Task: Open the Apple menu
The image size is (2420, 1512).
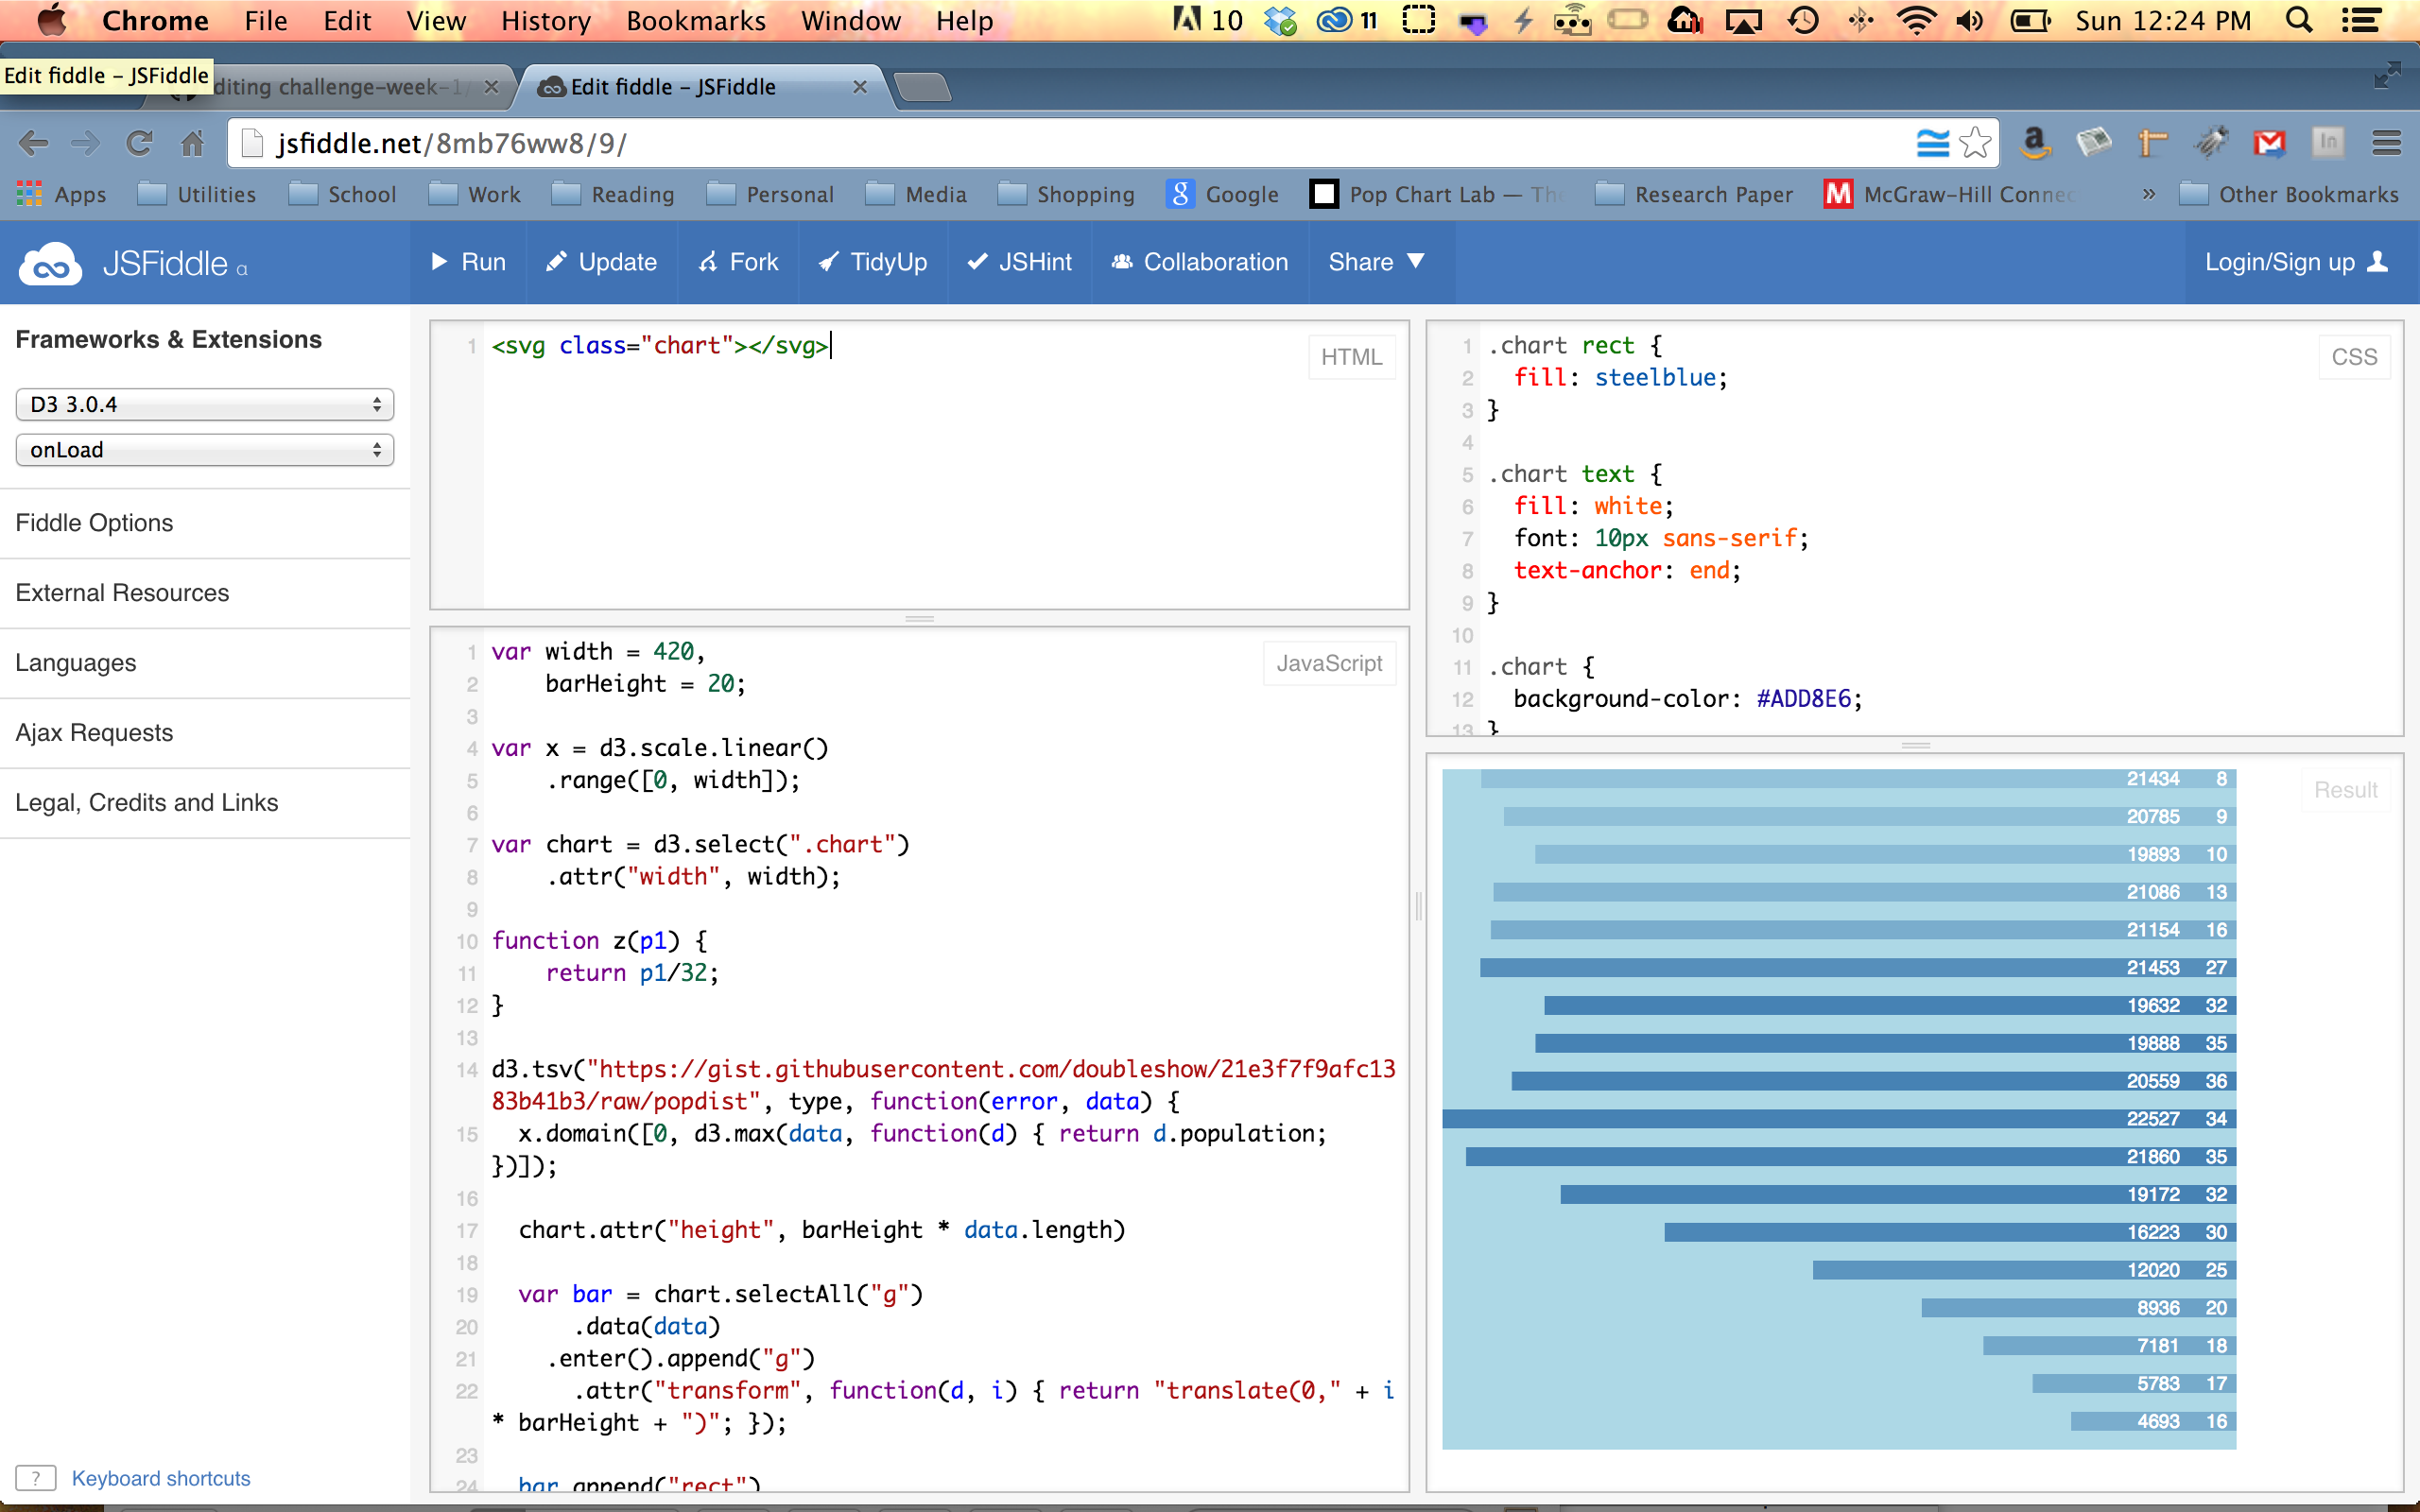Action: (x=52, y=20)
